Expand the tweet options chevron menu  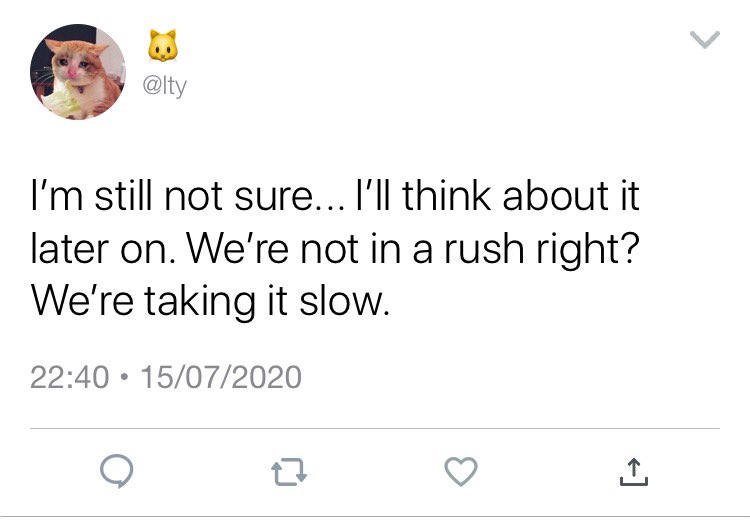pyautogui.click(x=705, y=40)
